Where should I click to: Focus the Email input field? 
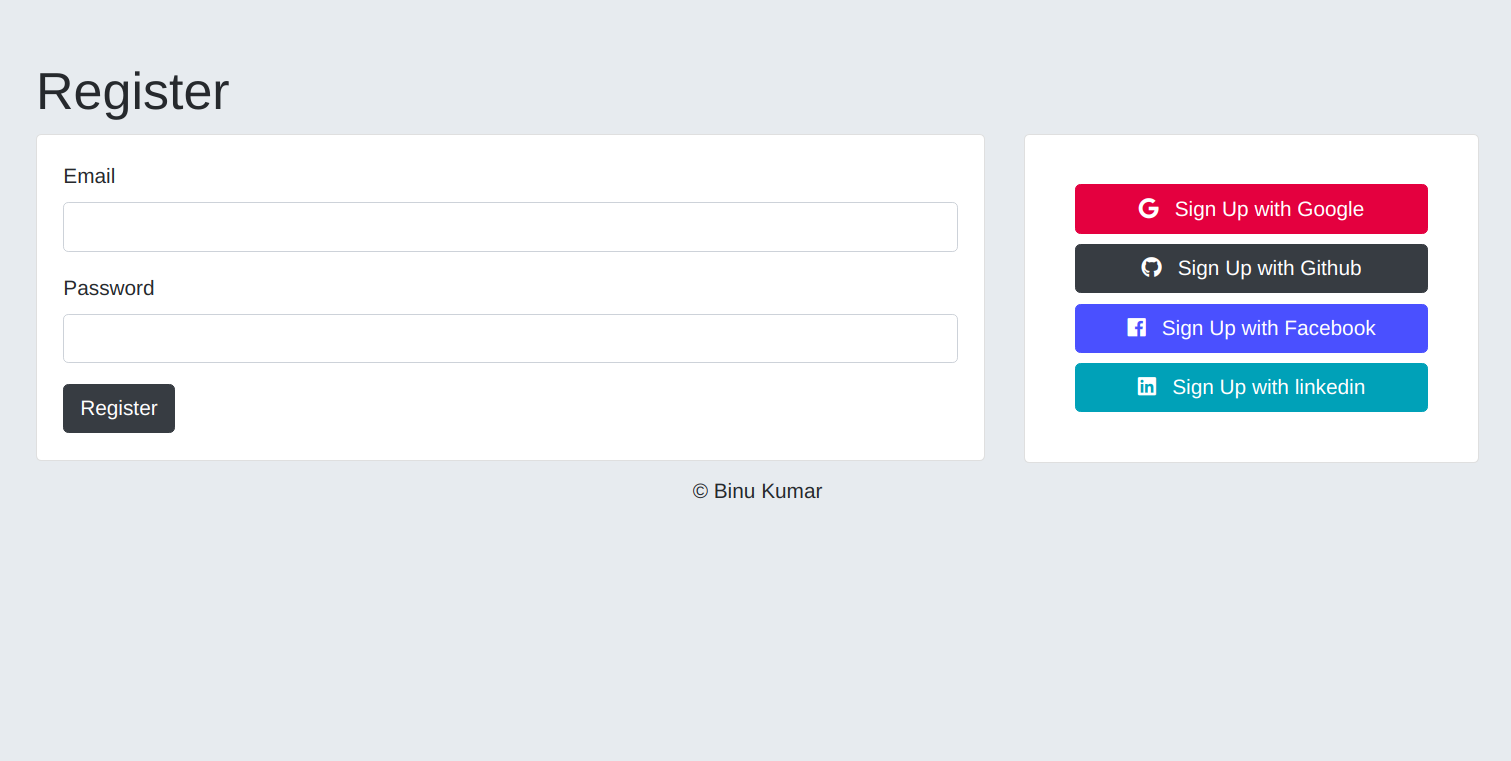tap(510, 227)
